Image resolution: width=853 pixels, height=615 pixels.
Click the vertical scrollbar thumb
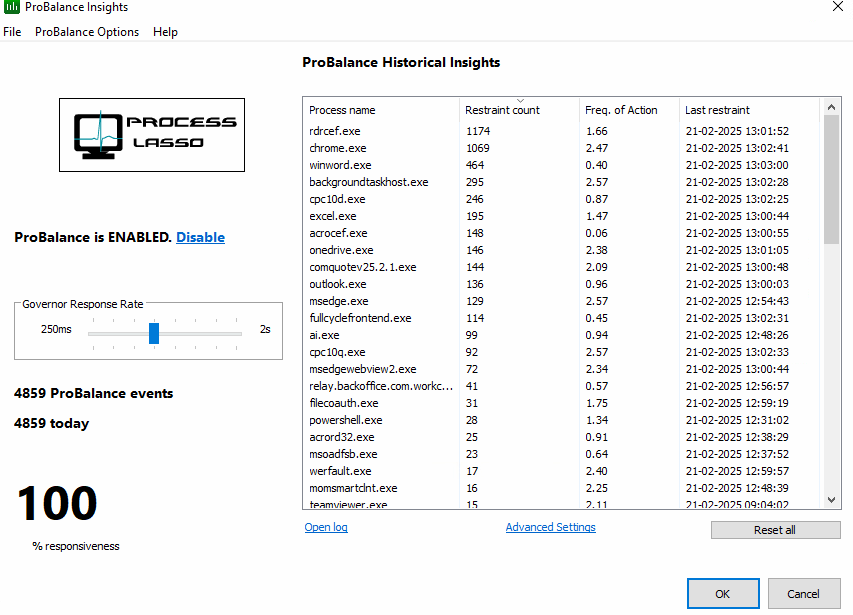831,179
